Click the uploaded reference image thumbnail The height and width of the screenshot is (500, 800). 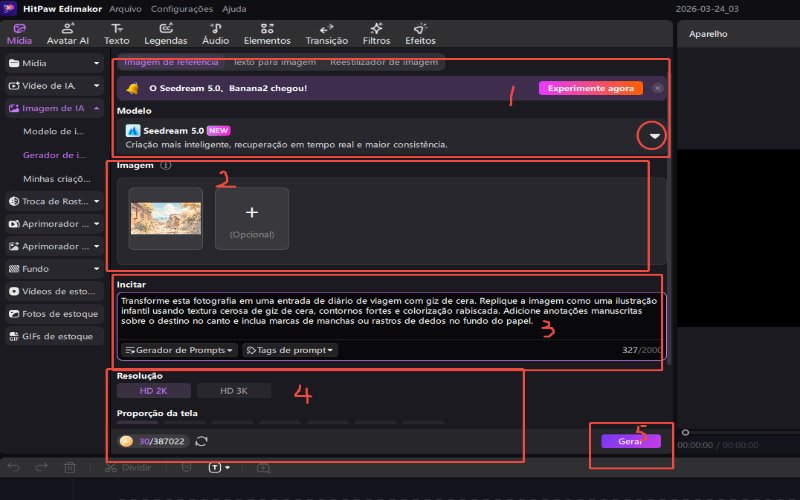pos(166,218)
